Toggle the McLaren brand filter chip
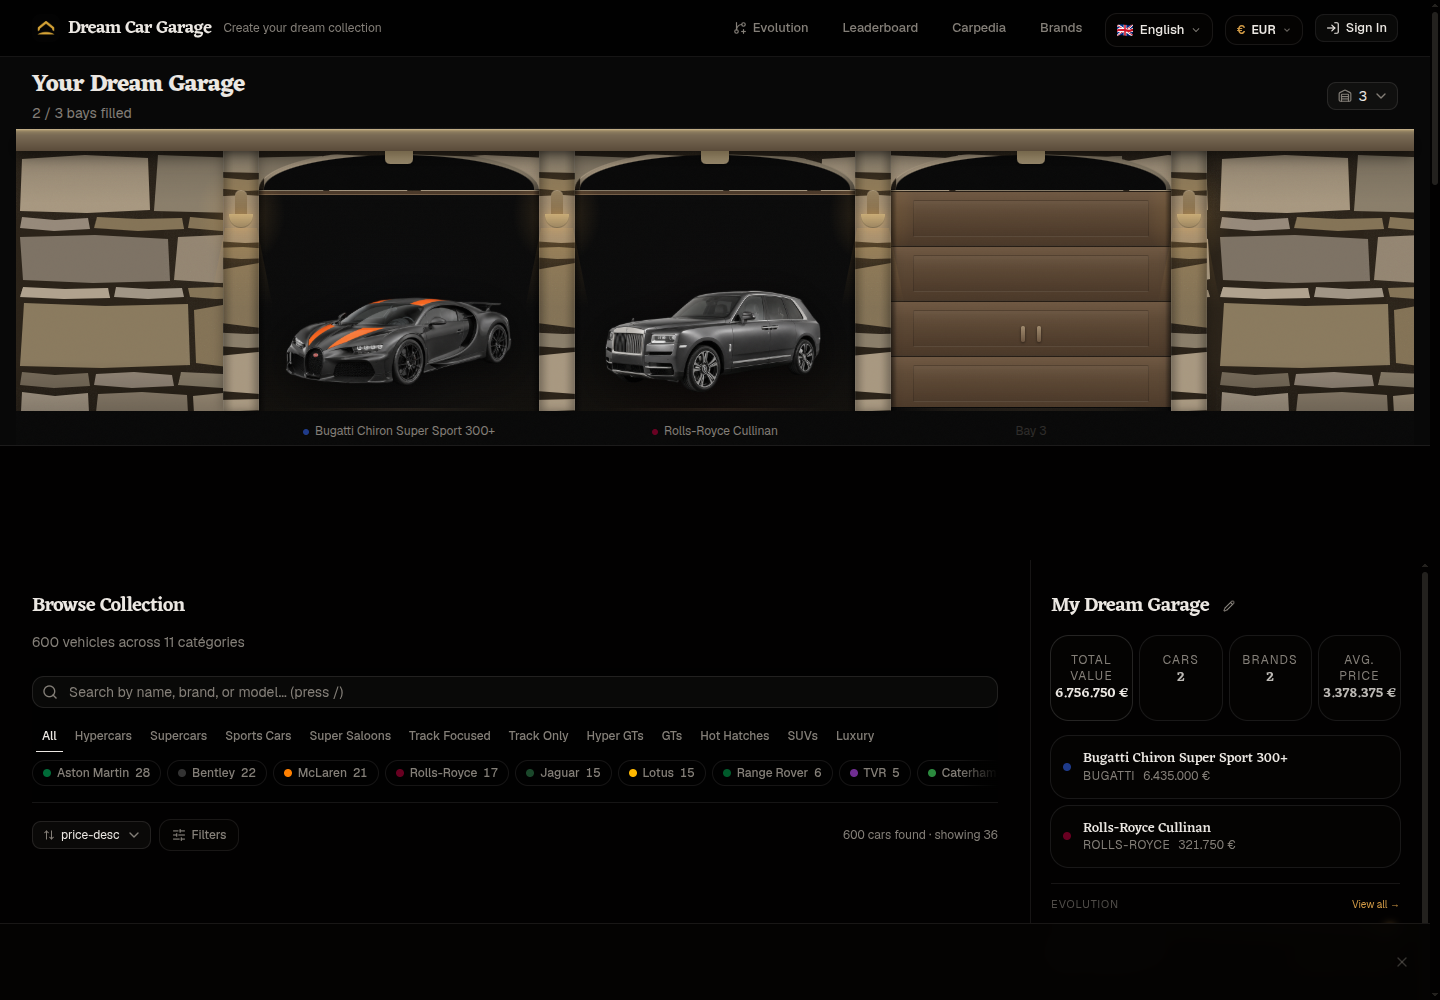This screenshot has width=1440, height=1000. pos(326,773)
